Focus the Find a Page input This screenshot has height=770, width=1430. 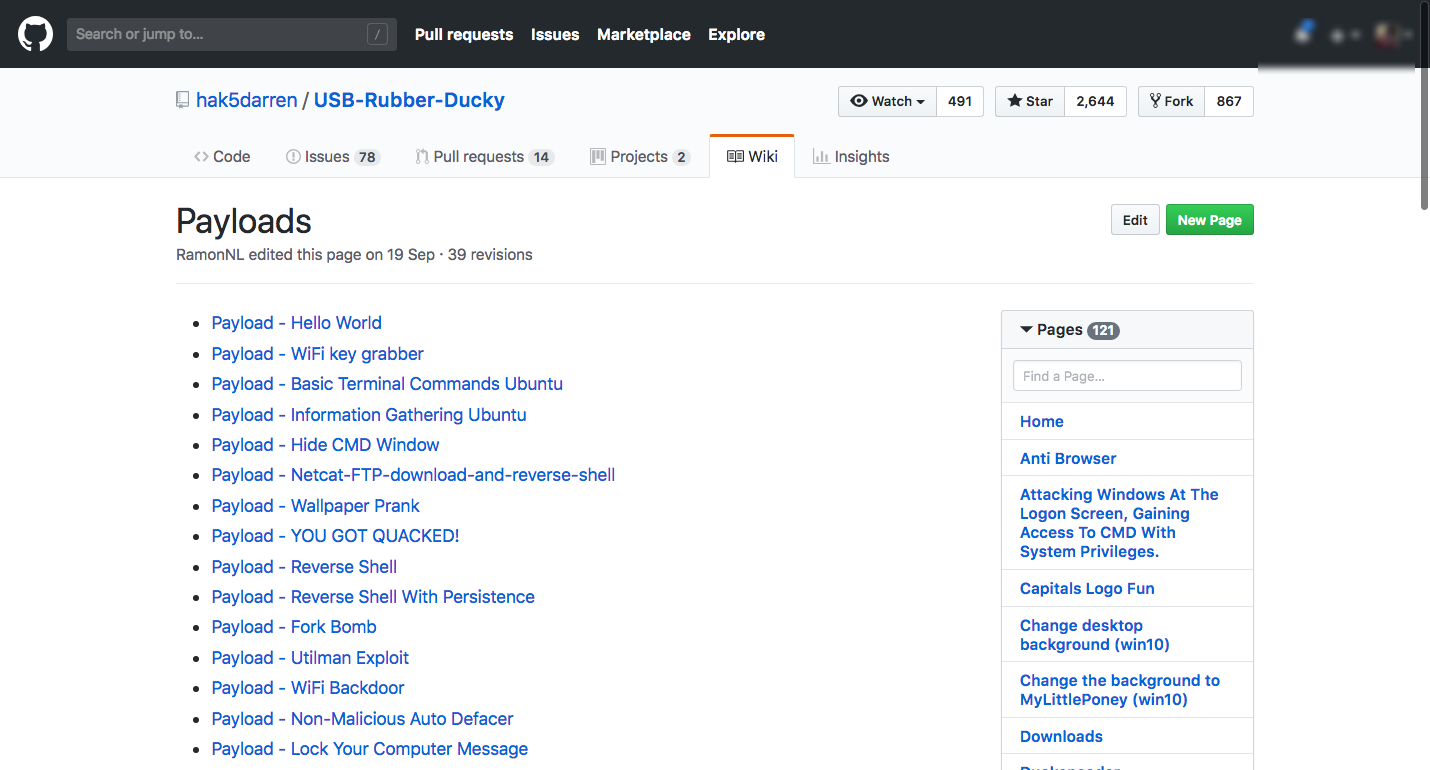[1127, 376]
